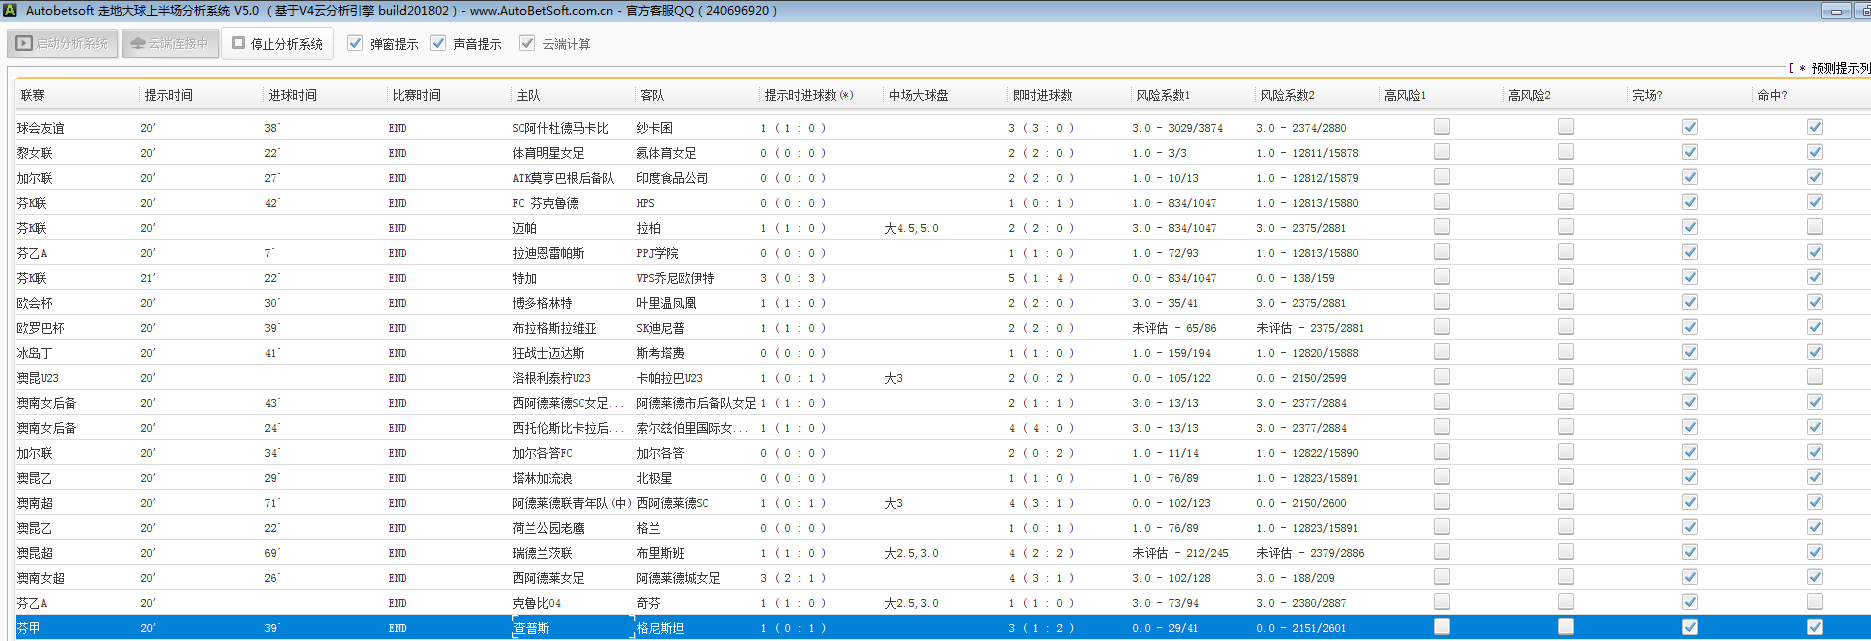
Task: Uncheck 完场 box in 克鲁比04 row
Action: (1689, 602)
